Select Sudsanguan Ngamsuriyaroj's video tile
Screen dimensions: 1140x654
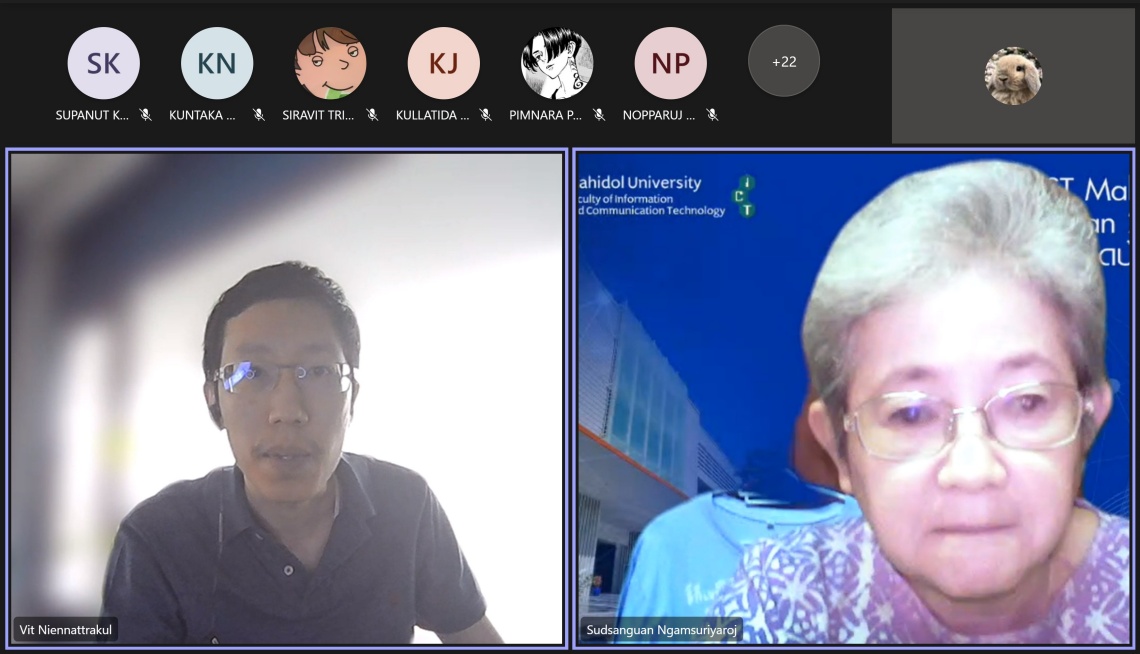(x=854, y=398)
